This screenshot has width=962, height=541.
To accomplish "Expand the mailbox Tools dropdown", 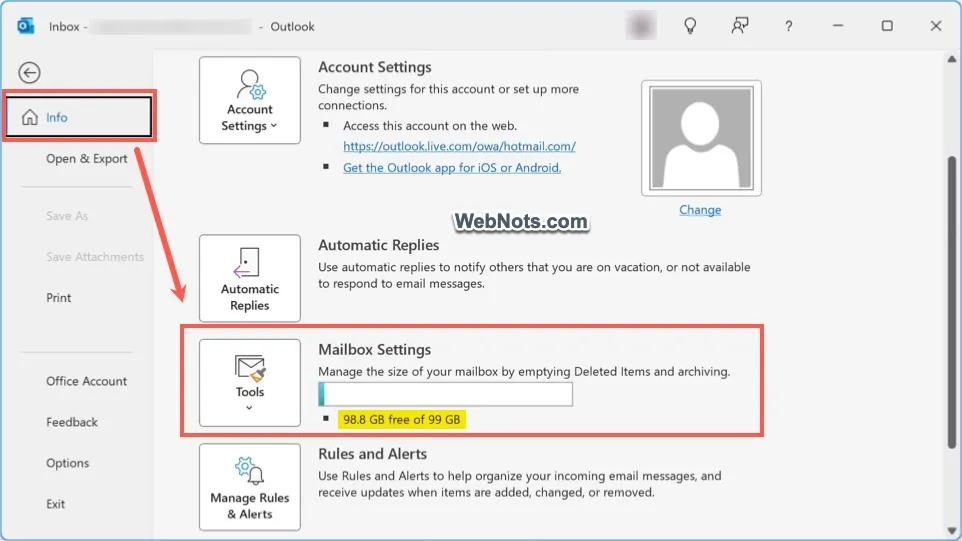I will tap(250, 383).
